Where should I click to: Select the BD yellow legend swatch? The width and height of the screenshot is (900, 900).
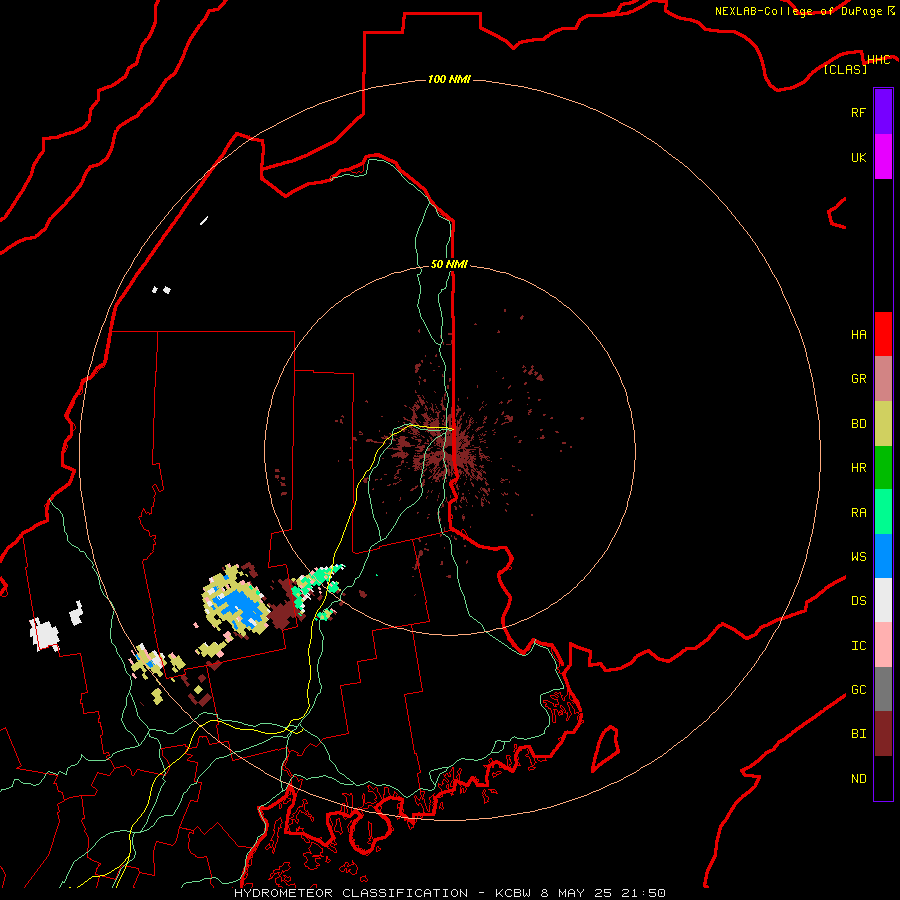(x=883, y=424)
